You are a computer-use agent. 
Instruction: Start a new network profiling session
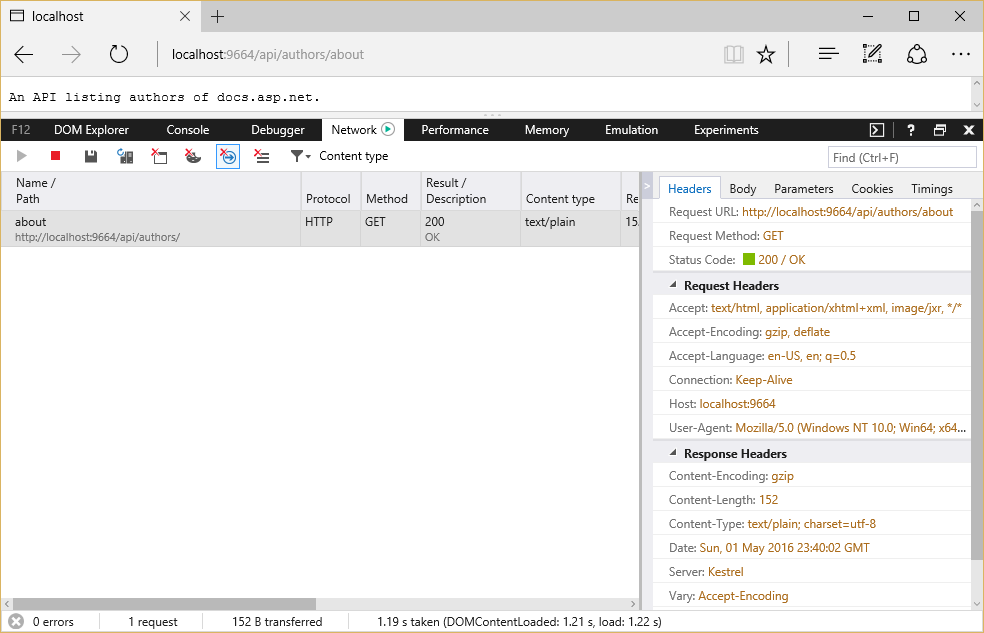[x=21, y=156]
